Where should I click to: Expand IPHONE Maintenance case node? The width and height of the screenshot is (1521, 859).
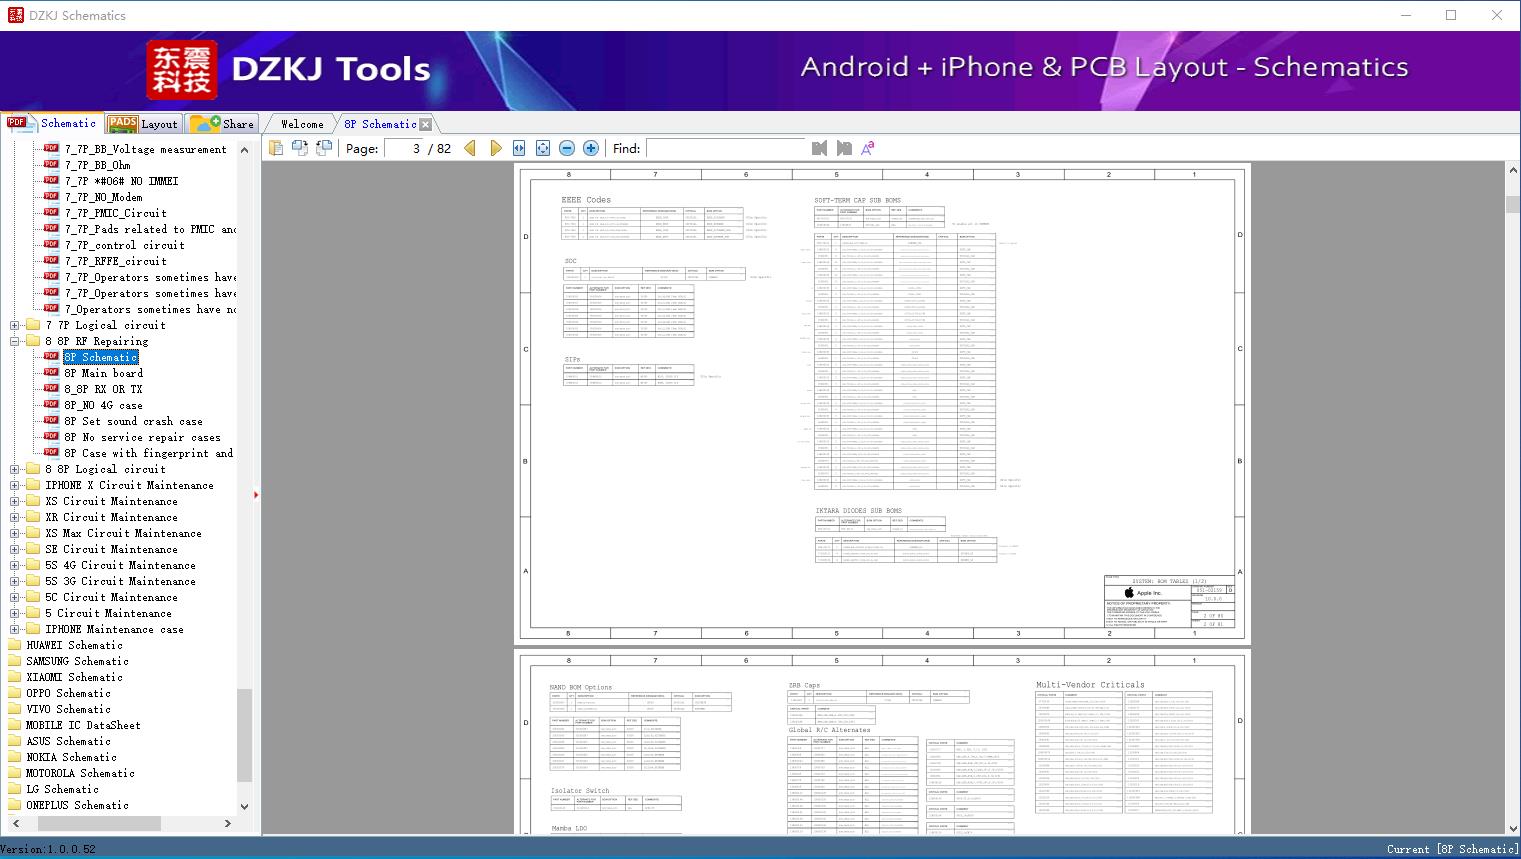[14, 629]
